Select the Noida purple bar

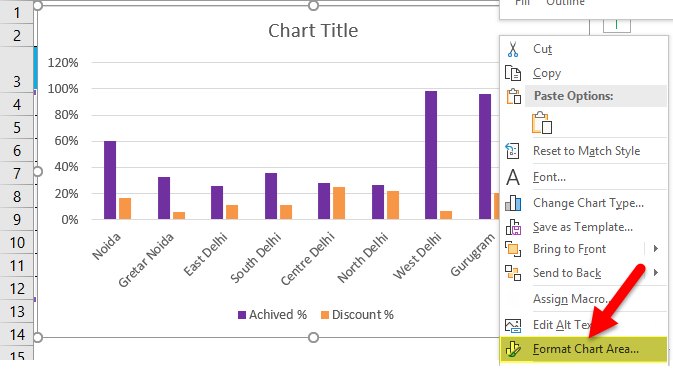110,180
